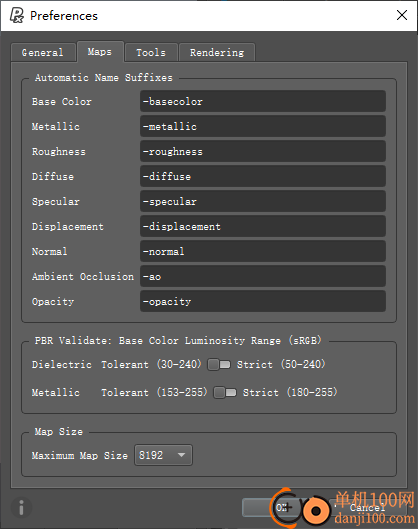Image resolution: width=418 pixels, height=529 pixels.
Task: Open the Rendering tab
Action: click(217, 52)
